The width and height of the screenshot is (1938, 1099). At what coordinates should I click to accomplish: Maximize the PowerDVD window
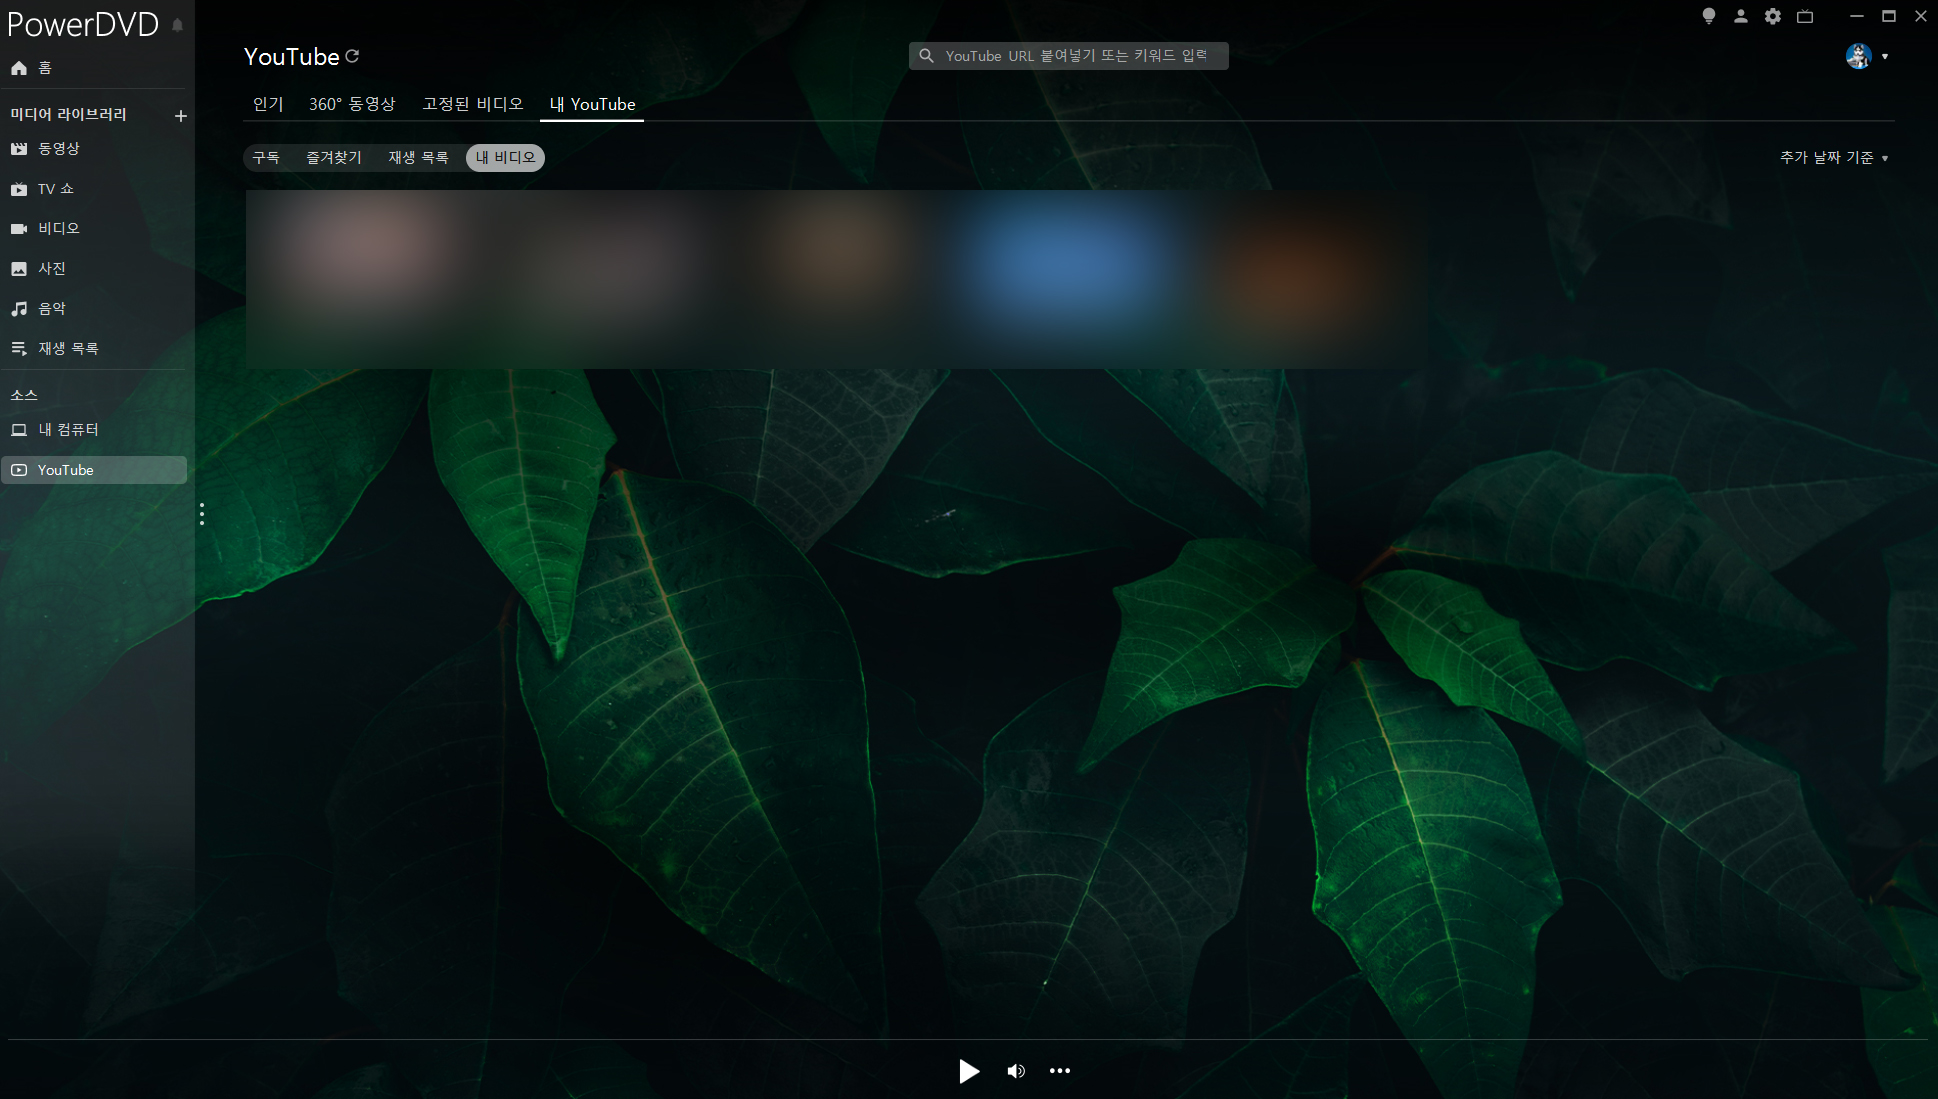tap(1889, 16)
